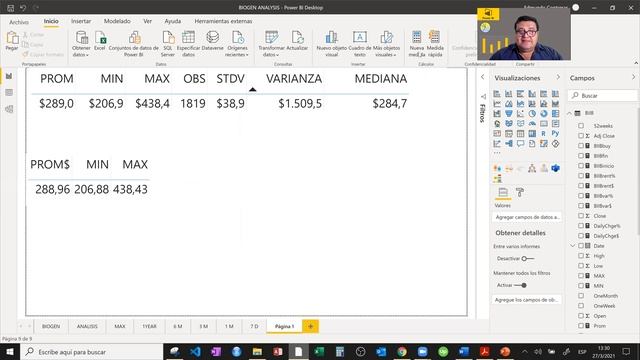The width and height of the screenshot is (640, 360).
Task: Toggle the Mantener todos los filtros switch
Action: tap(520, 285)
